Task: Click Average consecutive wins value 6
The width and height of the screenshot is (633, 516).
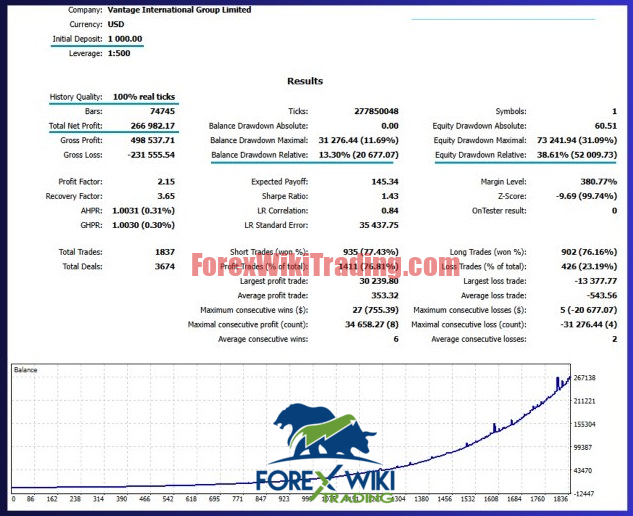Action: [x=396, y=339]
